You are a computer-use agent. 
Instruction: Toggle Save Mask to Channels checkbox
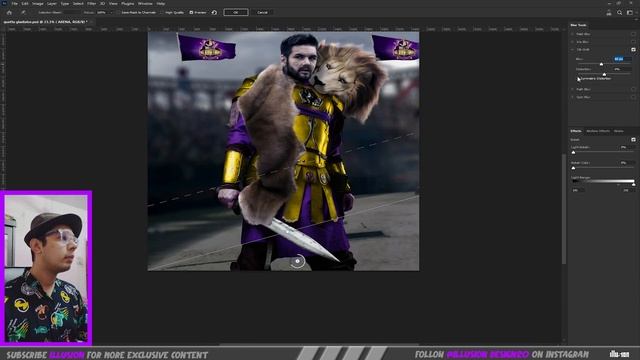(x=119, y=13)
